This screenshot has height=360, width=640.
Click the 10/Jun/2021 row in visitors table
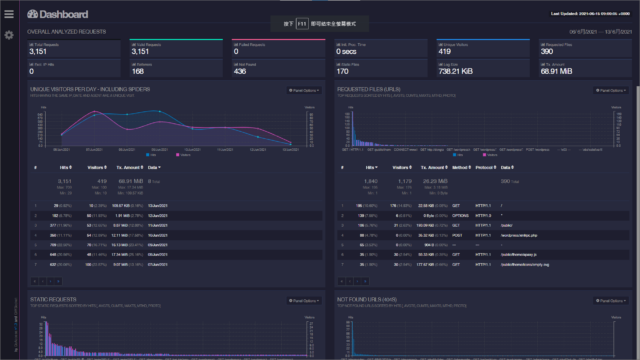pyautogui.click(x=176, y=236)
